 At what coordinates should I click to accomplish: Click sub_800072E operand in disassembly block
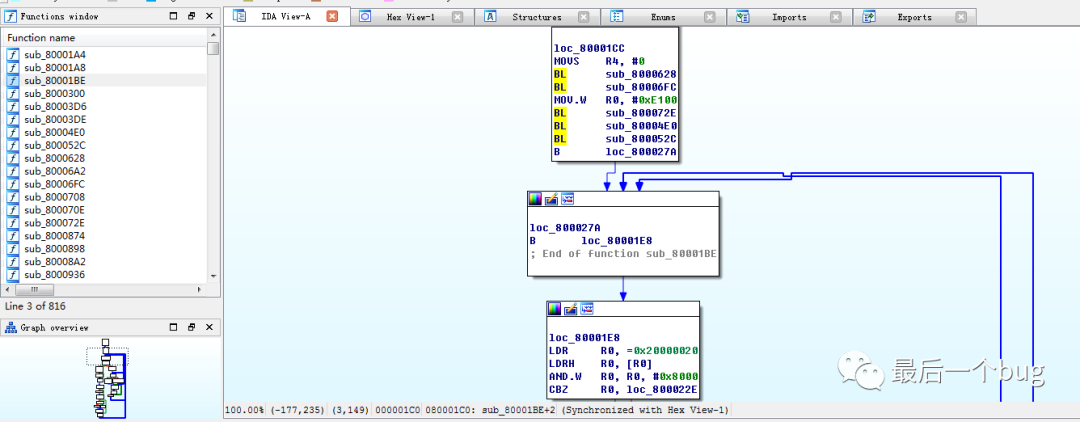coord(639,113)
